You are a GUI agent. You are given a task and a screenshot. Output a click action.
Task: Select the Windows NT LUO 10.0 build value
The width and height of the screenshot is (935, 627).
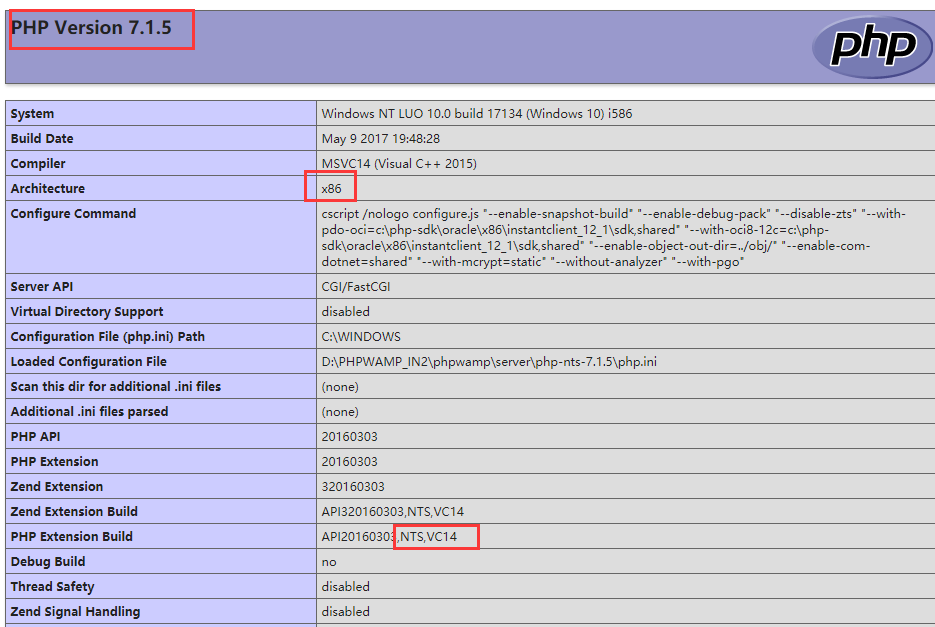(x=476, y=113)
